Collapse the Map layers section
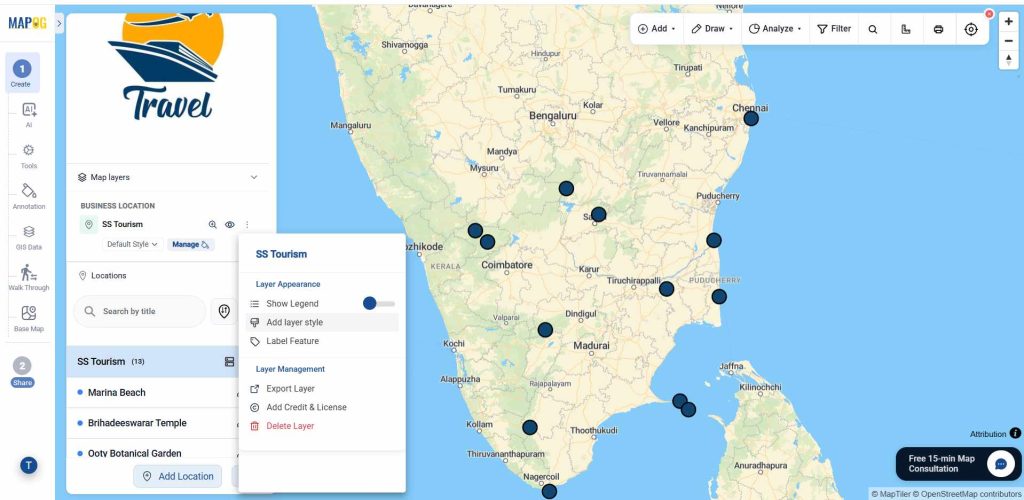 click(254, 178)
